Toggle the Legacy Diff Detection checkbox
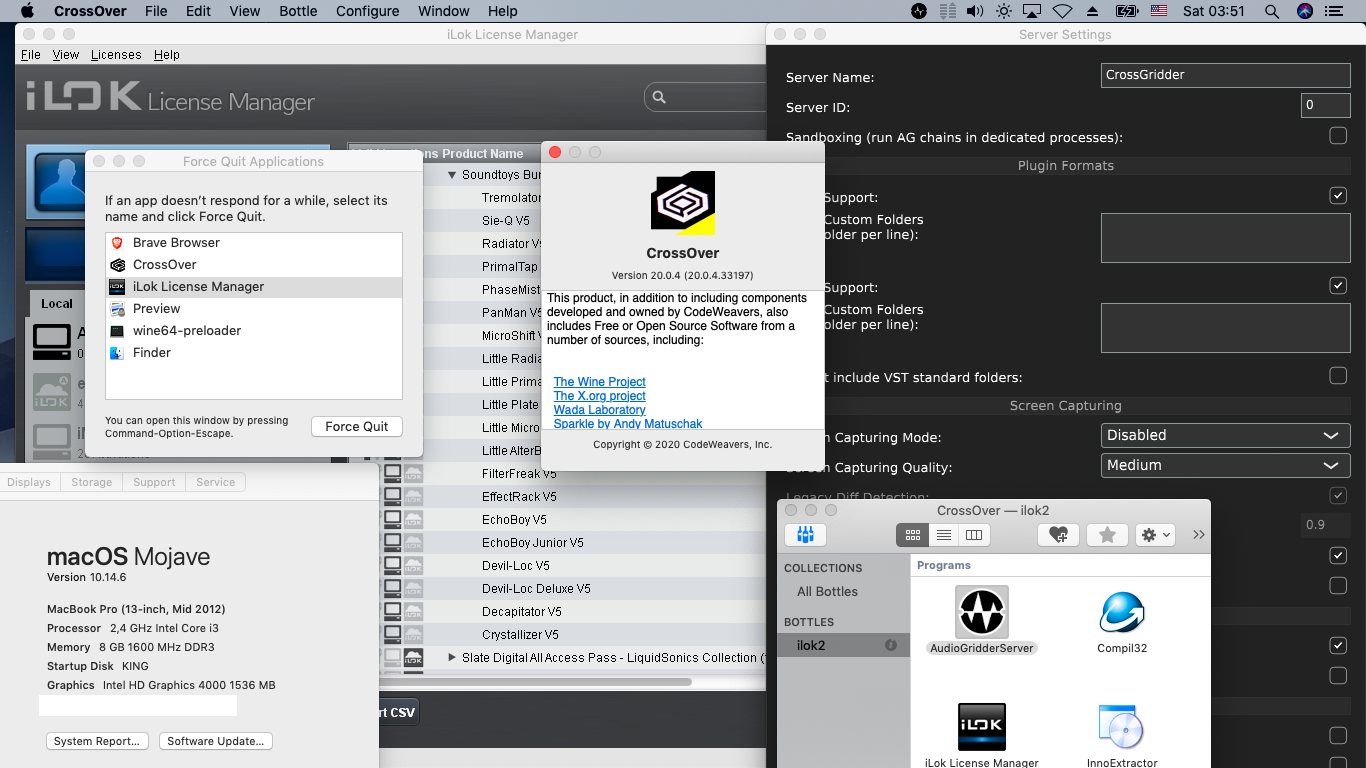This screenshot has height=768, width=1366. point(1338,495)
